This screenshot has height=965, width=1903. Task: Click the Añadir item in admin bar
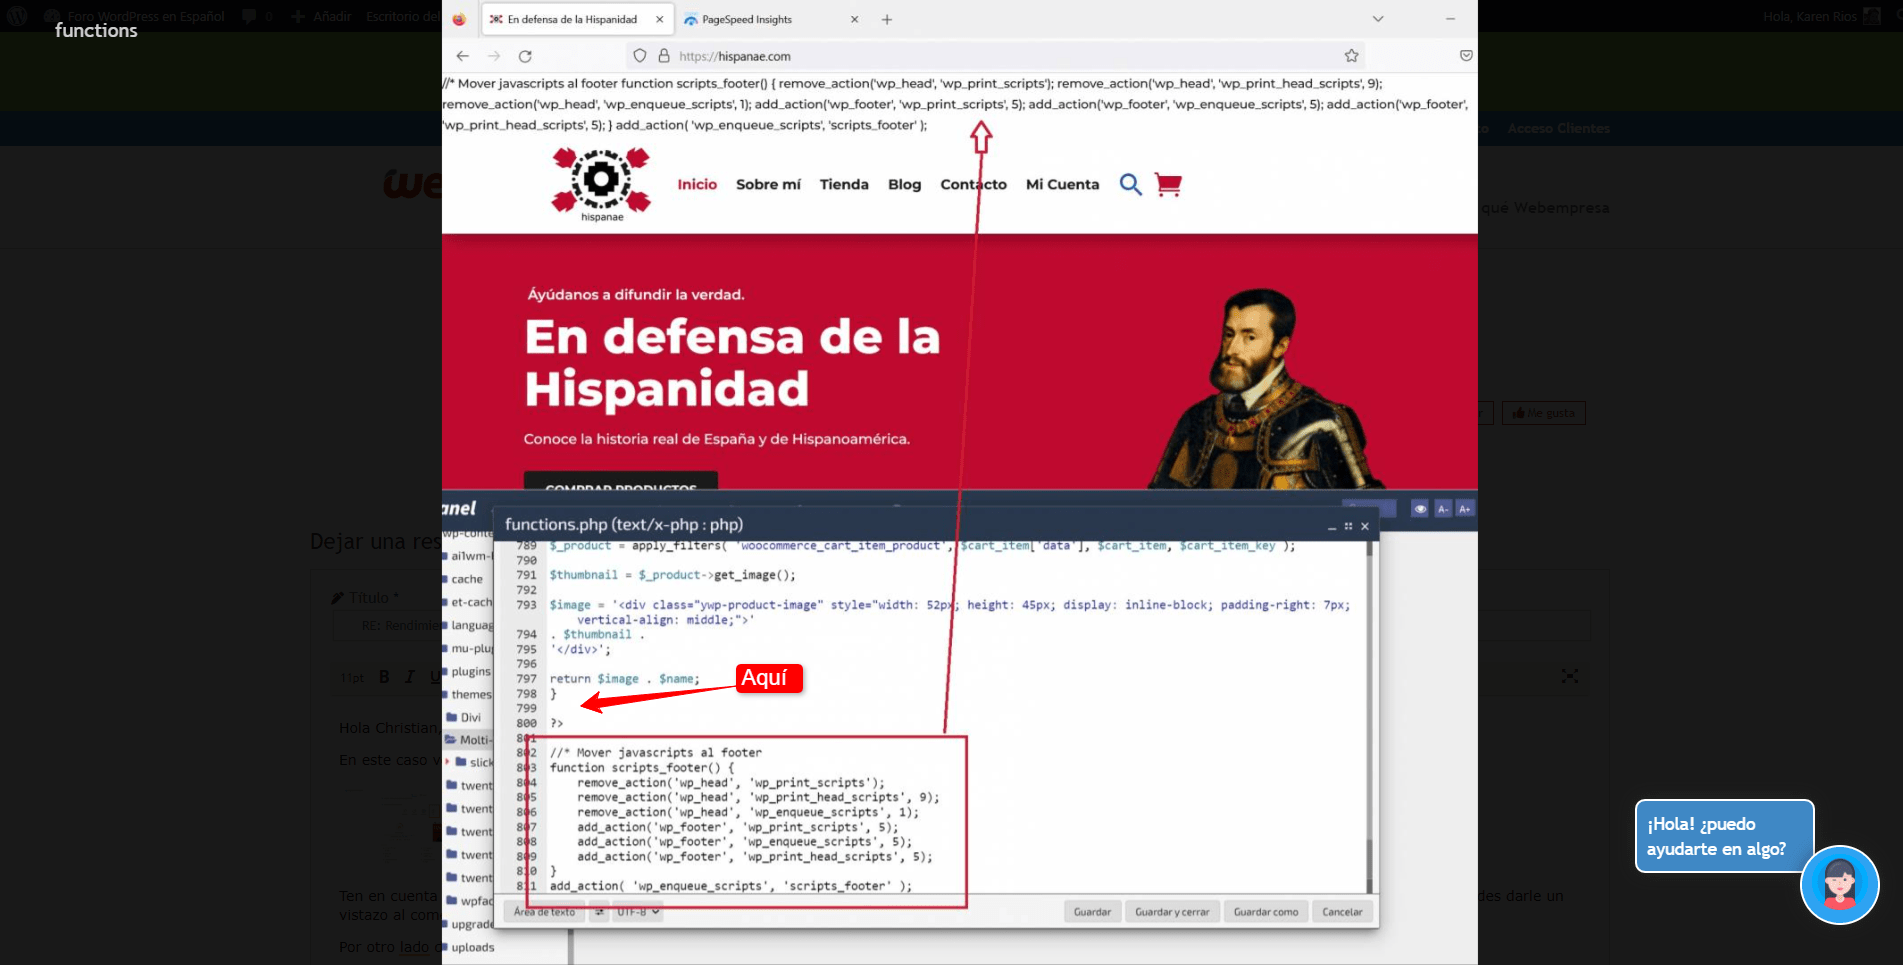pos(321,16)
